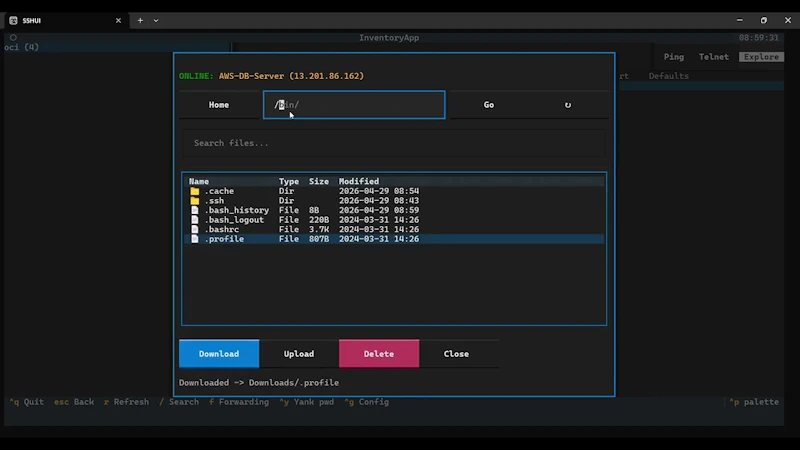Click the Downloaded status message
800x450 pixels.
(x=259, y=383)
